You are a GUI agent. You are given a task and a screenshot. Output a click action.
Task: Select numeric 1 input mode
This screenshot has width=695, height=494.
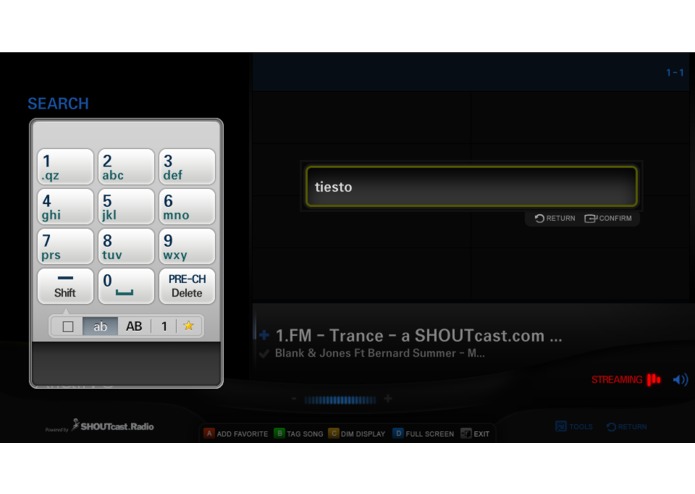pyautogui.click(x=164, y=327)
